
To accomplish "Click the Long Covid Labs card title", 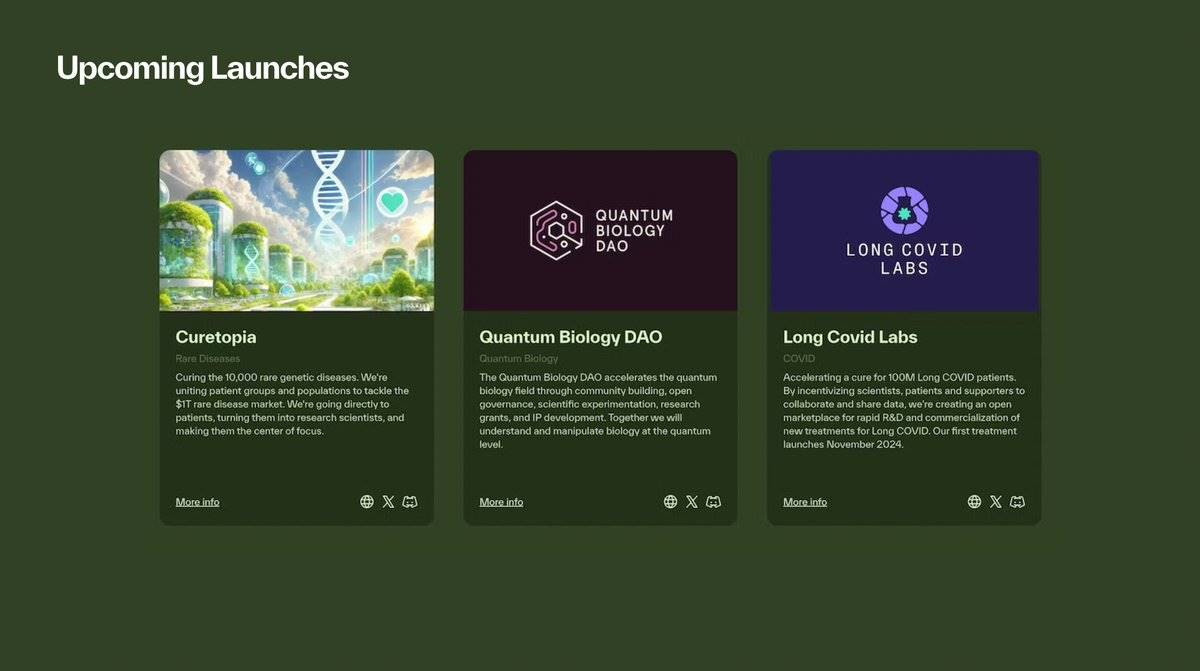I will [x=850, y=337].
